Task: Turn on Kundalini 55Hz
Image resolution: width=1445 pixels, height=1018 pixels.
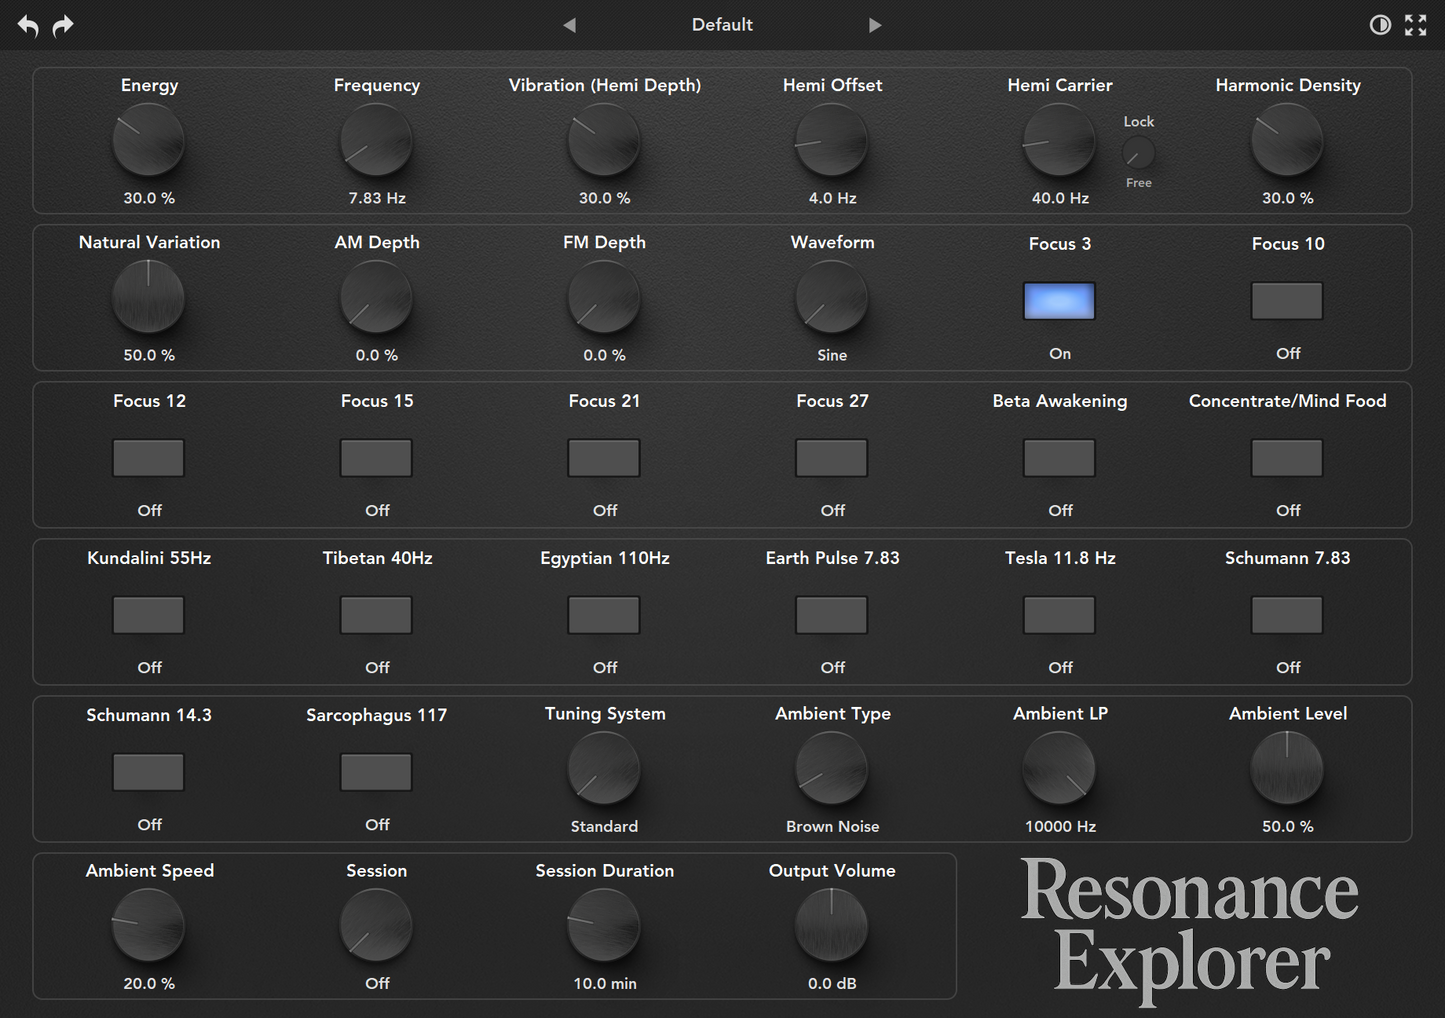Action: [x=148, y=614]
